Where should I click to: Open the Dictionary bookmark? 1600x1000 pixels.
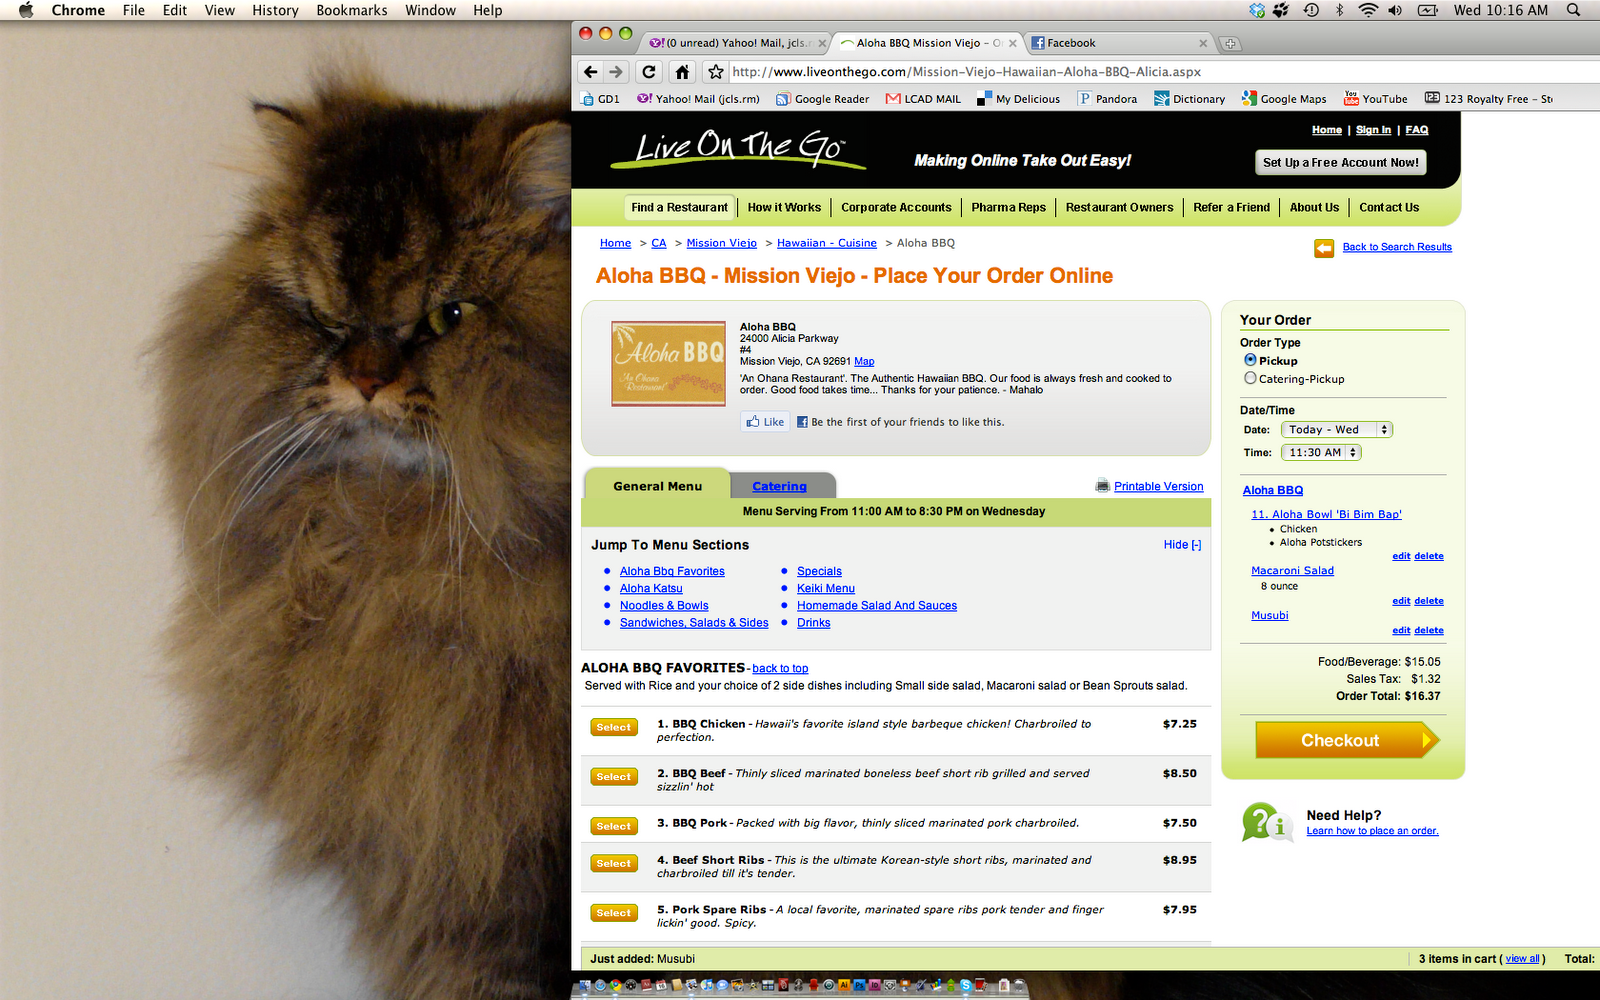click(x=1190, y=99)
